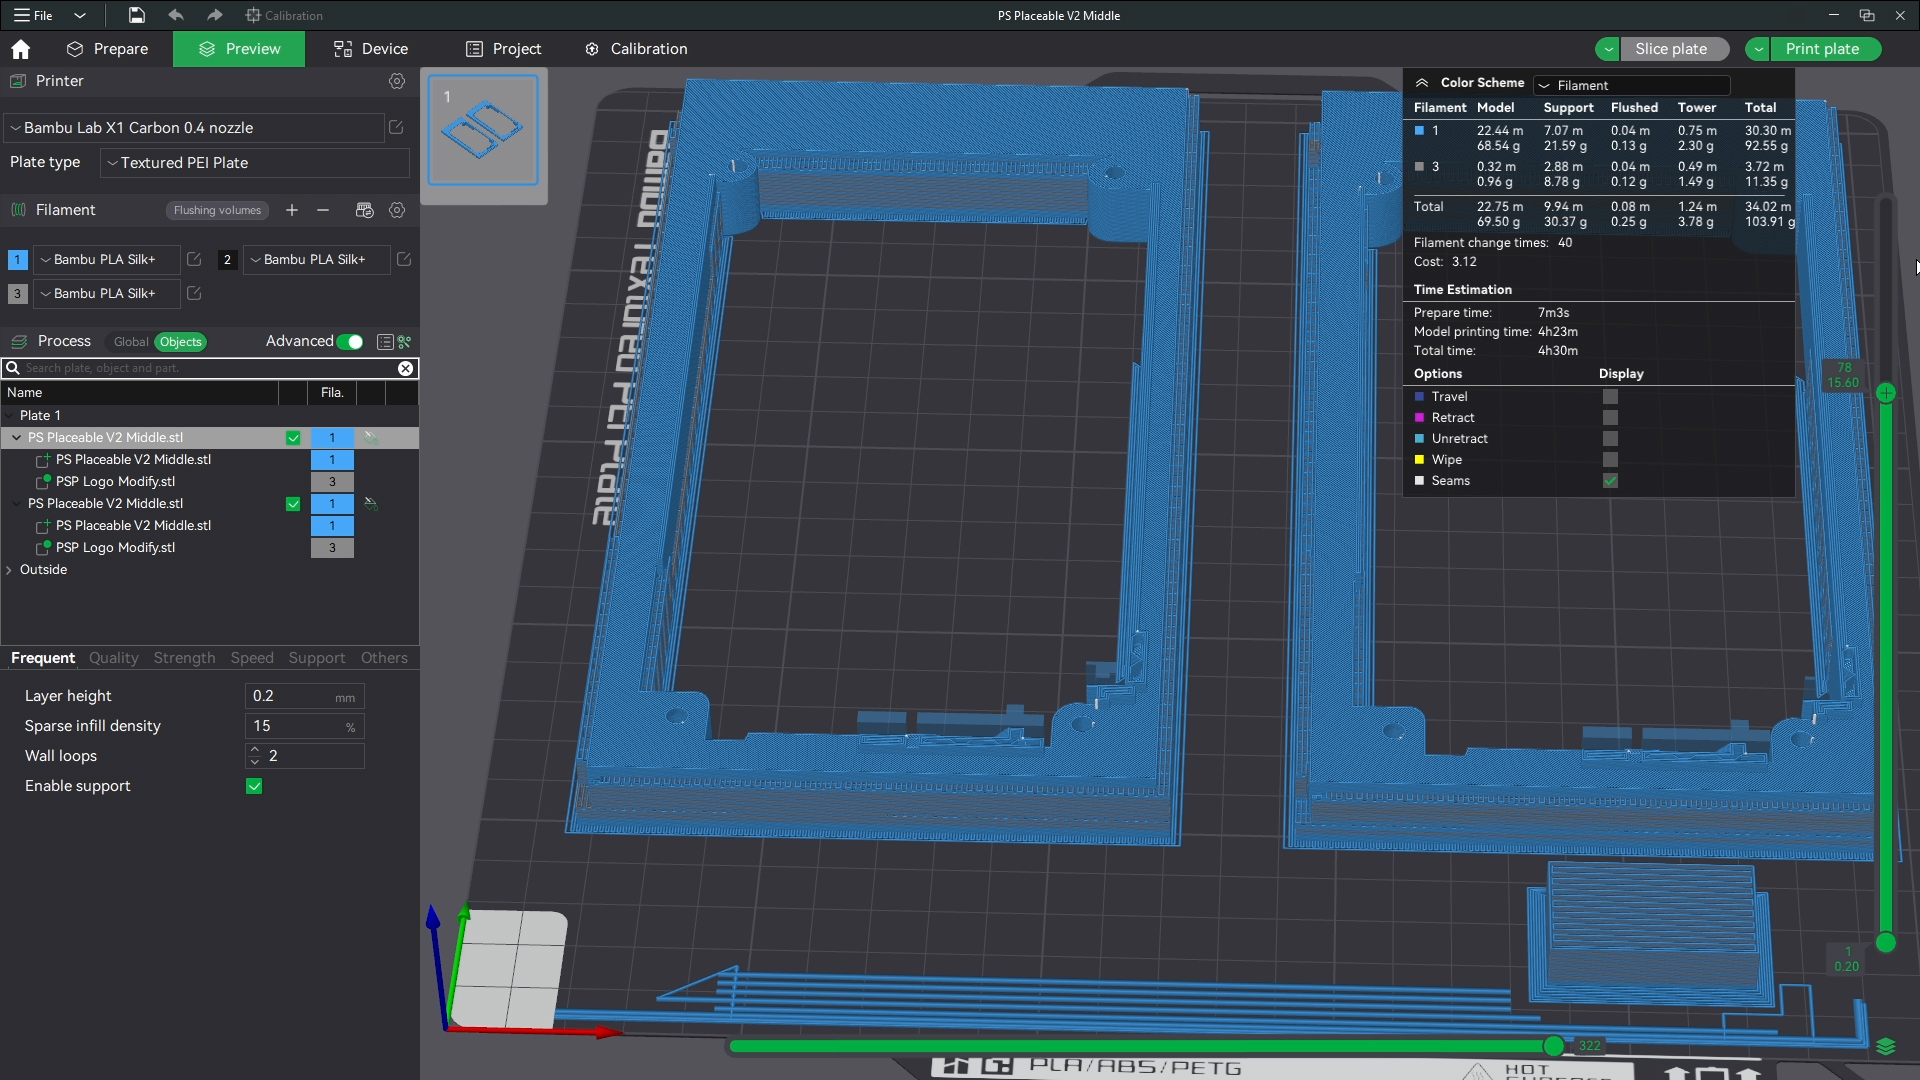Viewport: 1920px width, 1080px height.
Task: Open the Strength settings tab
Action: click(184, 658)
